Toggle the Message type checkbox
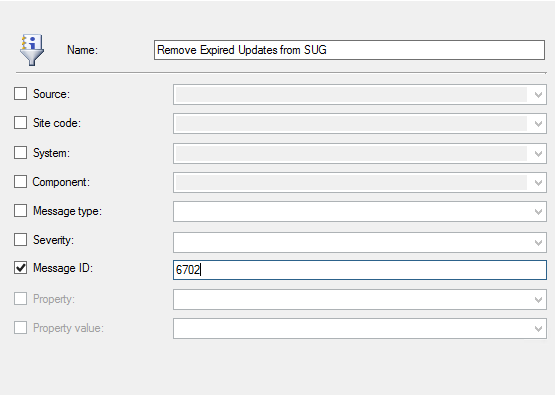 [x=21, y=211]
